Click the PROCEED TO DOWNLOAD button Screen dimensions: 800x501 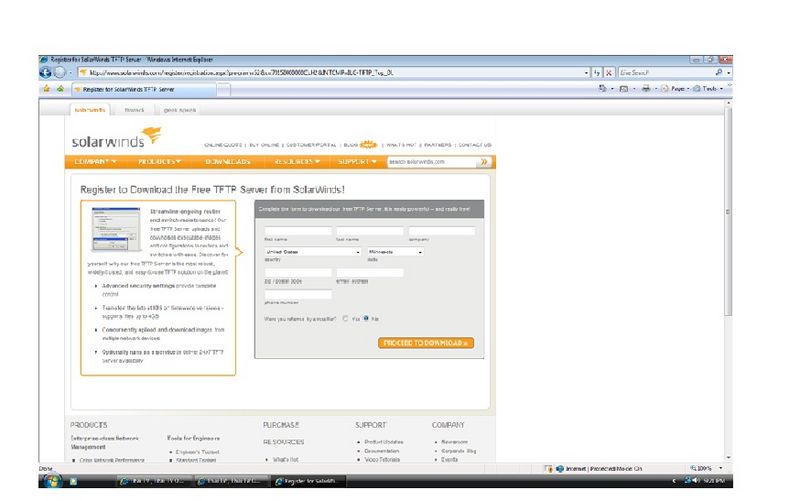click(x=426, y=343)
